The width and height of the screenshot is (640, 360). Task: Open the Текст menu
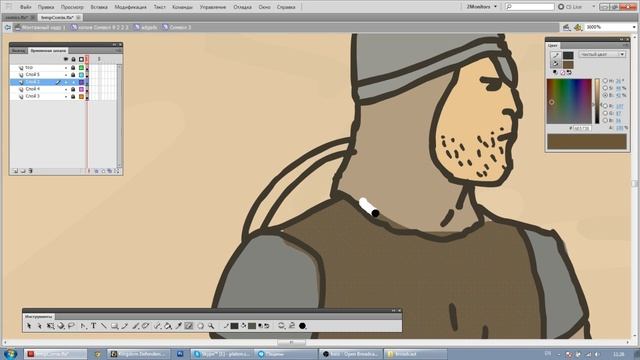click(160, 7)
